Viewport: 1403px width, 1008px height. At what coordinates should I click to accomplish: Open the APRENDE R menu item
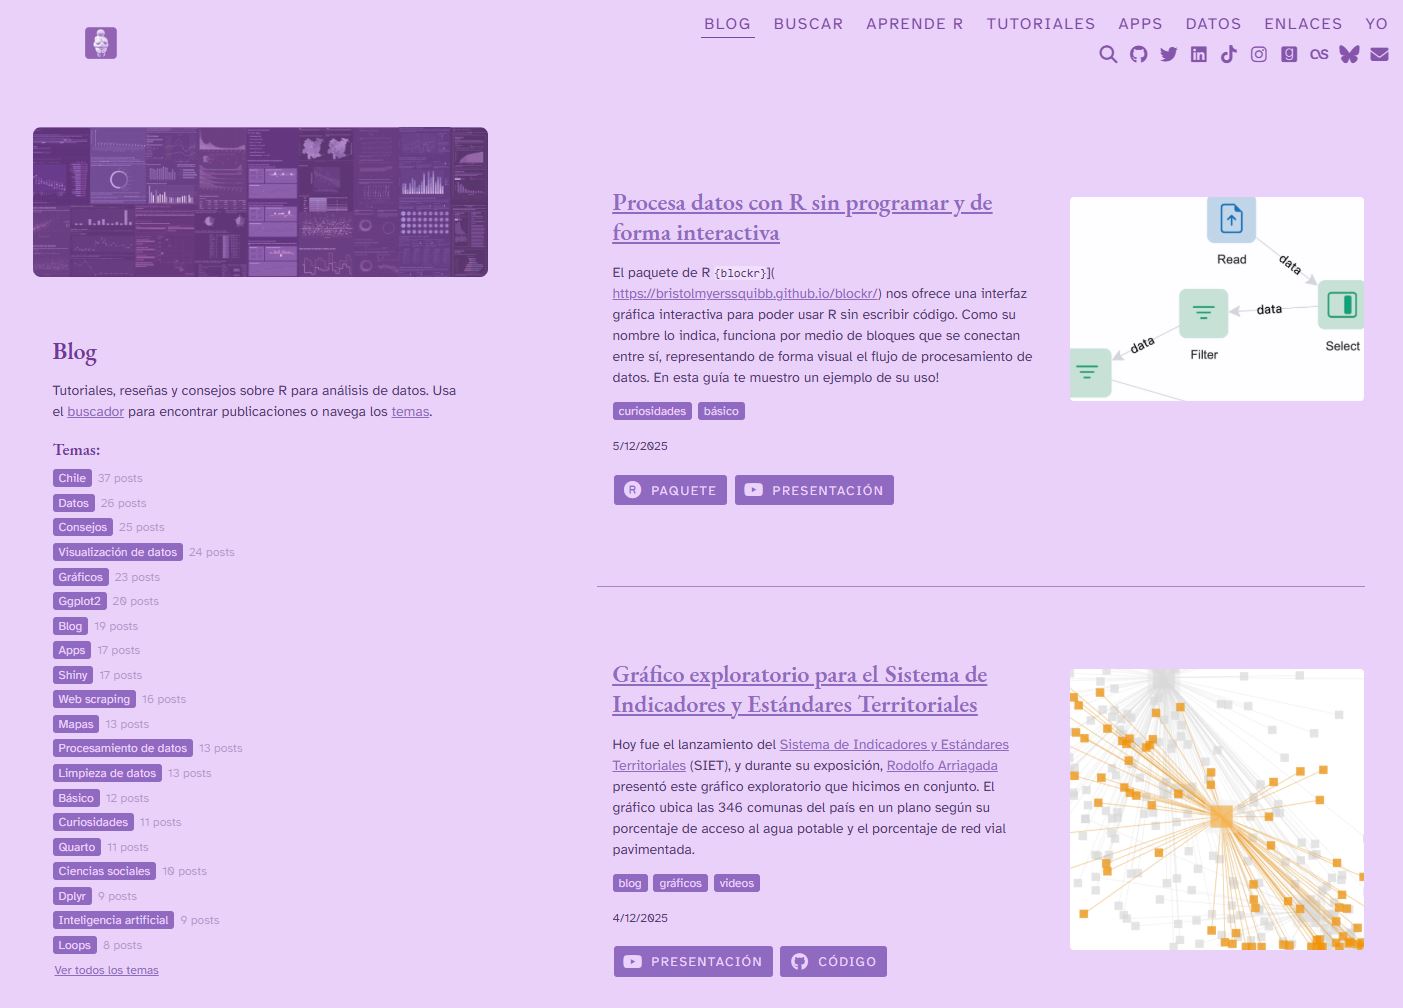pos(914,24)
